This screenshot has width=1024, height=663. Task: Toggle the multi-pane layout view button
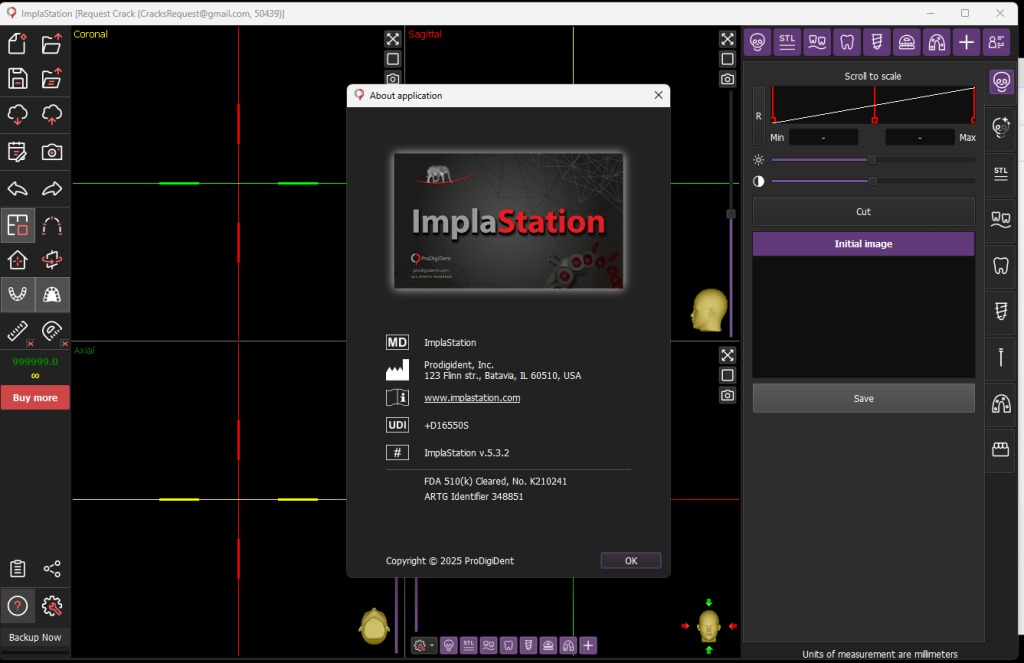[x=17, y=225]
